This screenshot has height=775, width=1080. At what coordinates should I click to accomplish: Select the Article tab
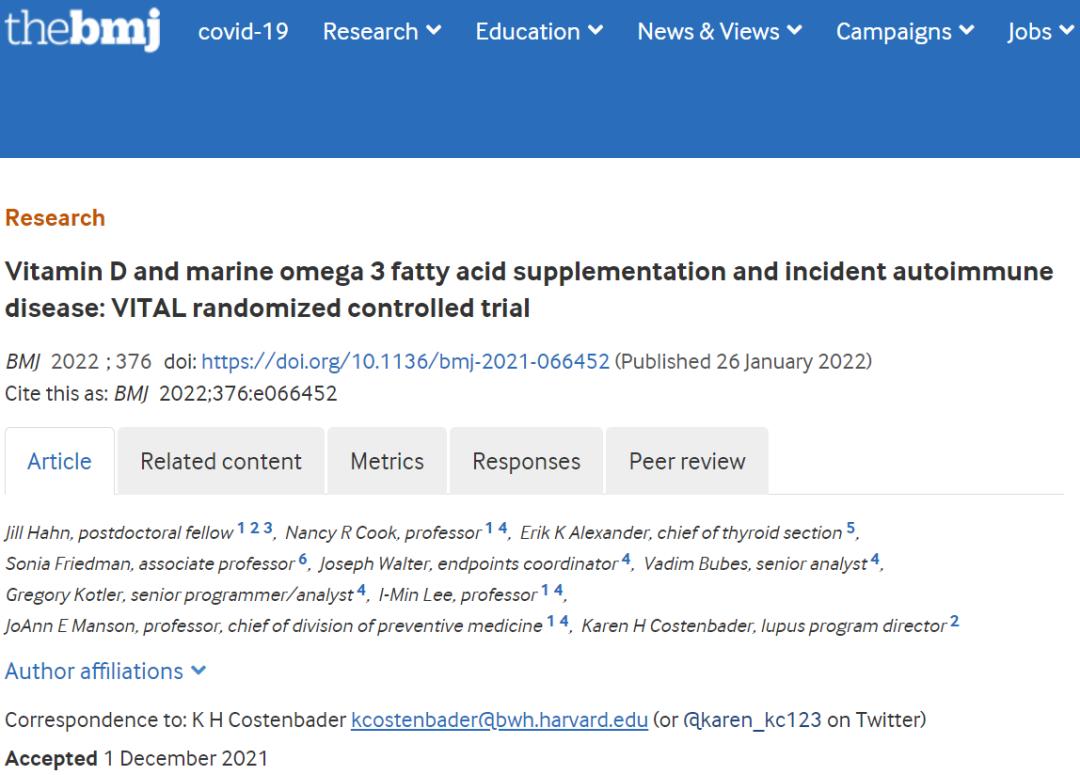pyautogui.click(x=59, y=461)
